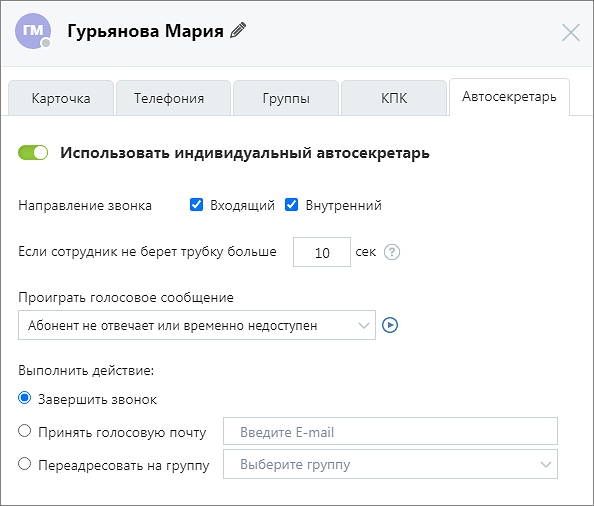Click the pencil icon to edit the name
Image resolution: width=594 pixels, height=506 pixels.
pyautogui.click(x=238, y=30)
